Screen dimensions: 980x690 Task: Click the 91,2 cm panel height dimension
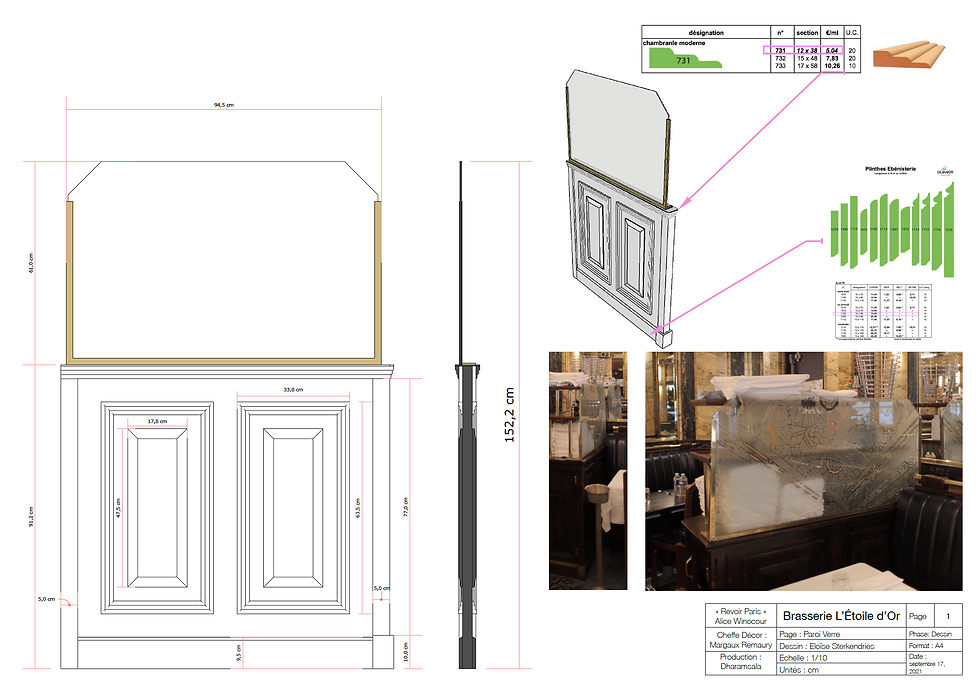(x=31, y=517)
